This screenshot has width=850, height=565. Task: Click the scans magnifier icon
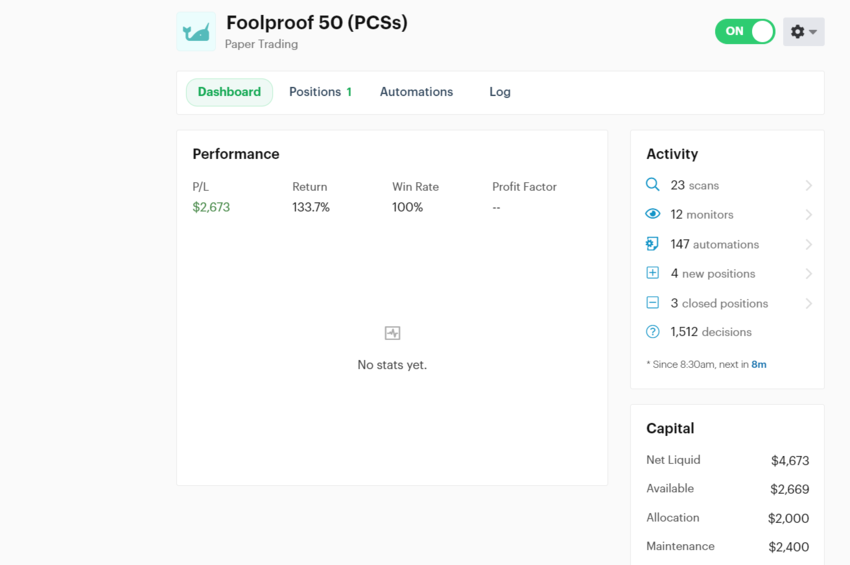(x=652, y=185)
